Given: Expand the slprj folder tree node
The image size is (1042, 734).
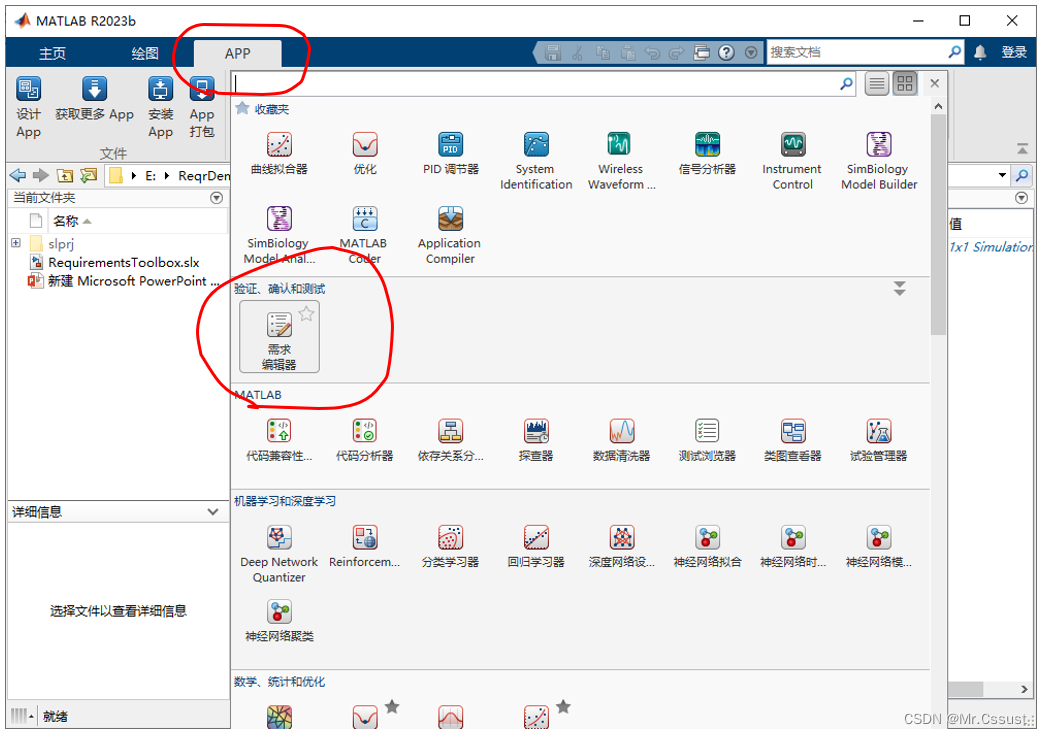Looking at the screenshot, I should [16, 243].
